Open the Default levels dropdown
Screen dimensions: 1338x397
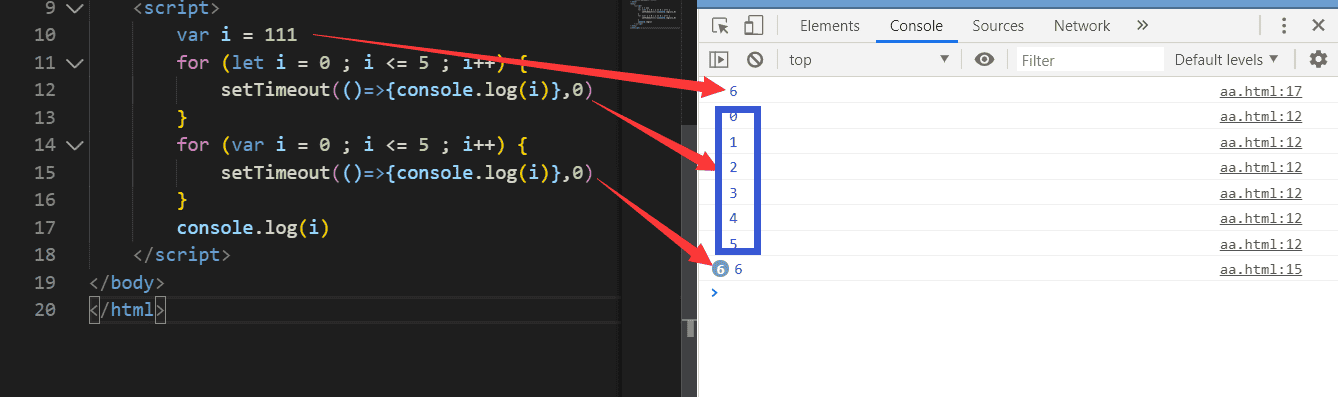click(x=1227, y=60)
